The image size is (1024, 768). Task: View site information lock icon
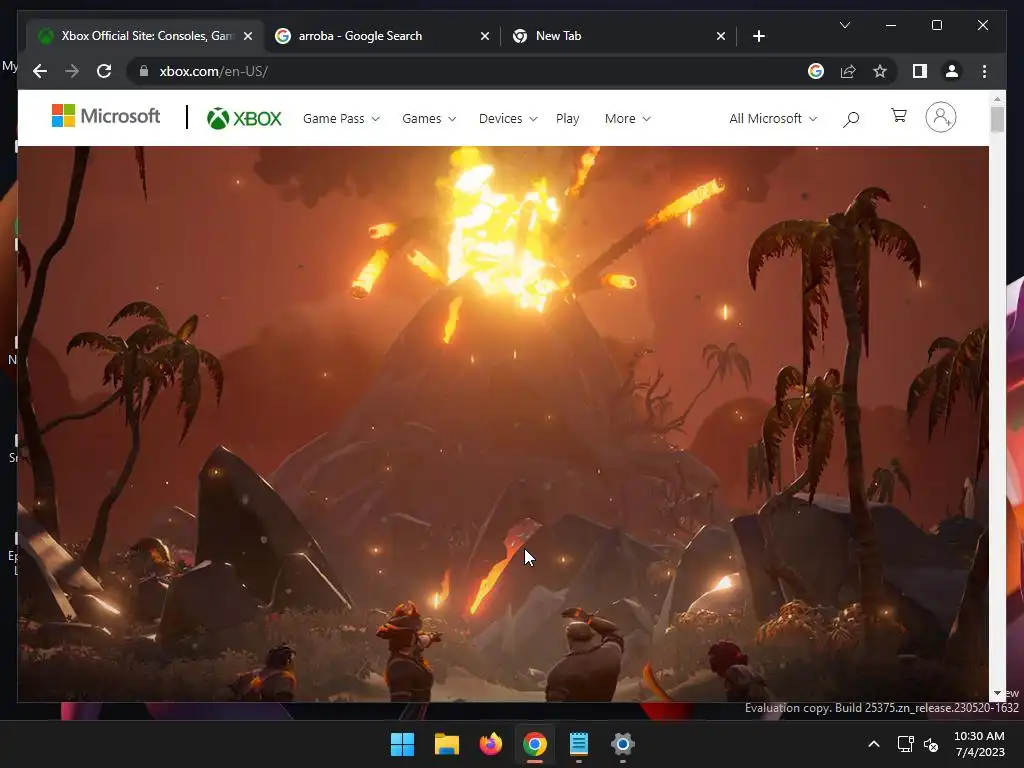click(x=144, y=71)
